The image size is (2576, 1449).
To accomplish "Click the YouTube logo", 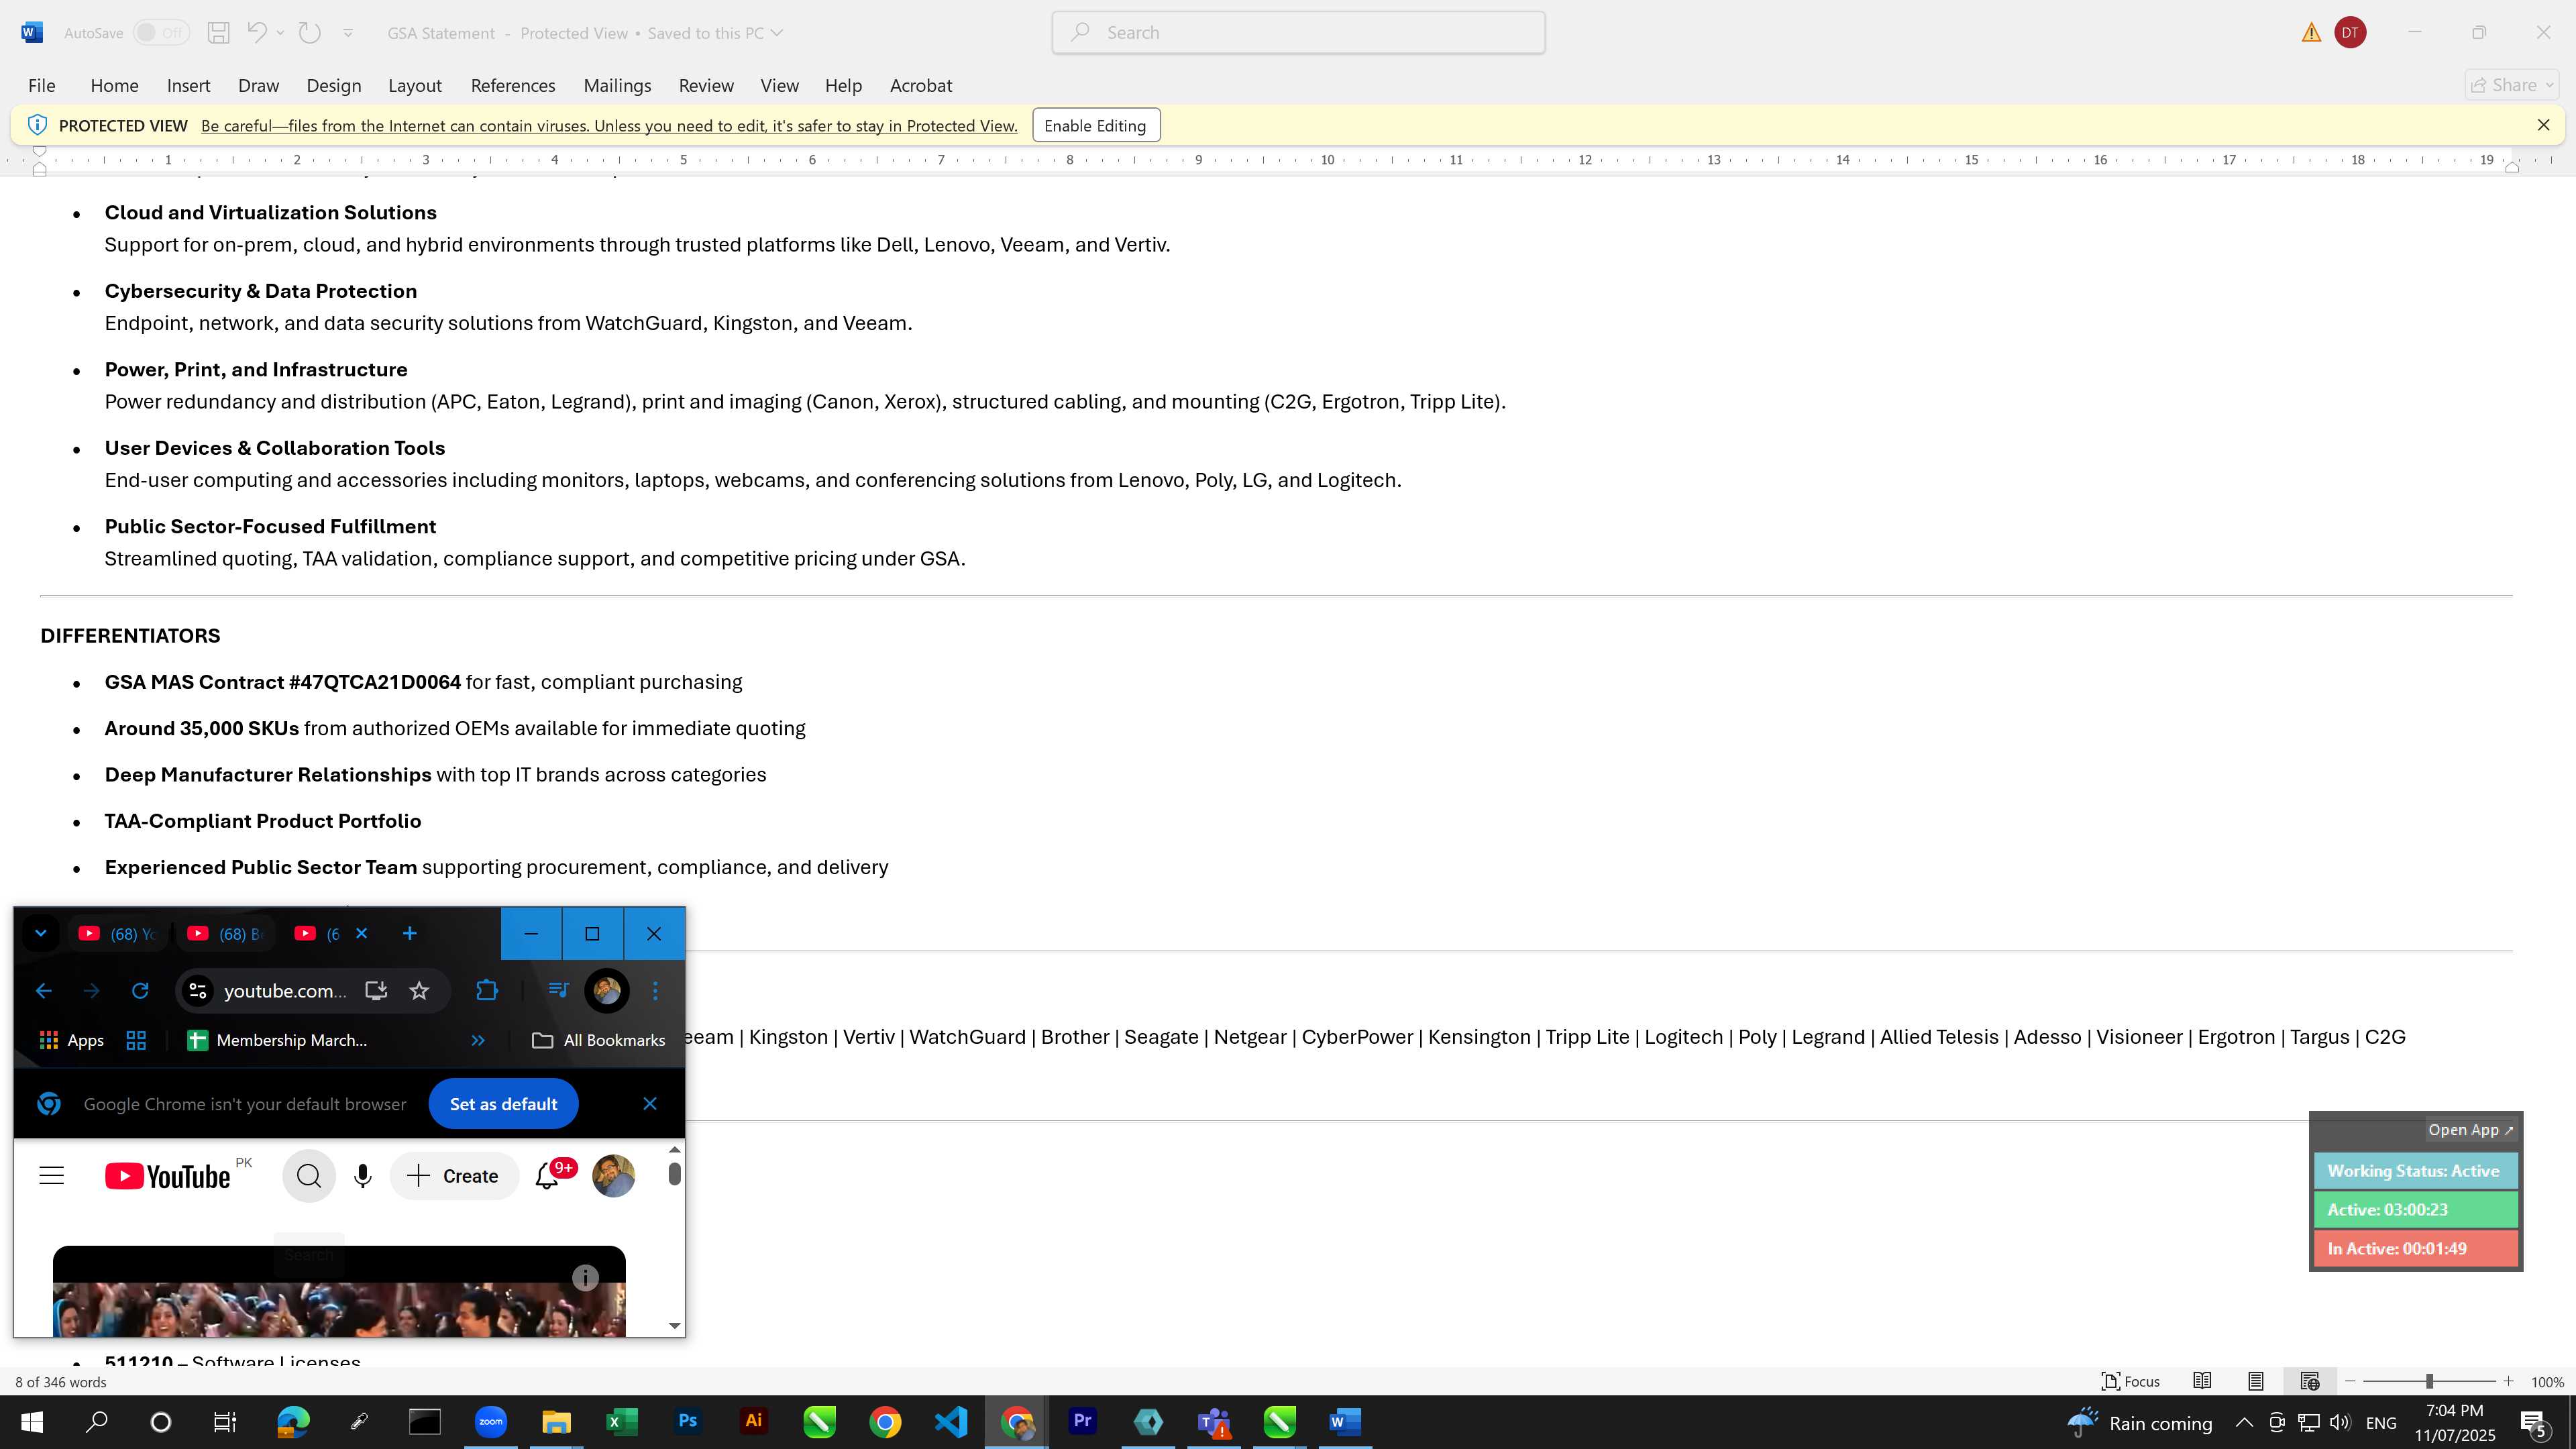I will (x=167, y=1177).
